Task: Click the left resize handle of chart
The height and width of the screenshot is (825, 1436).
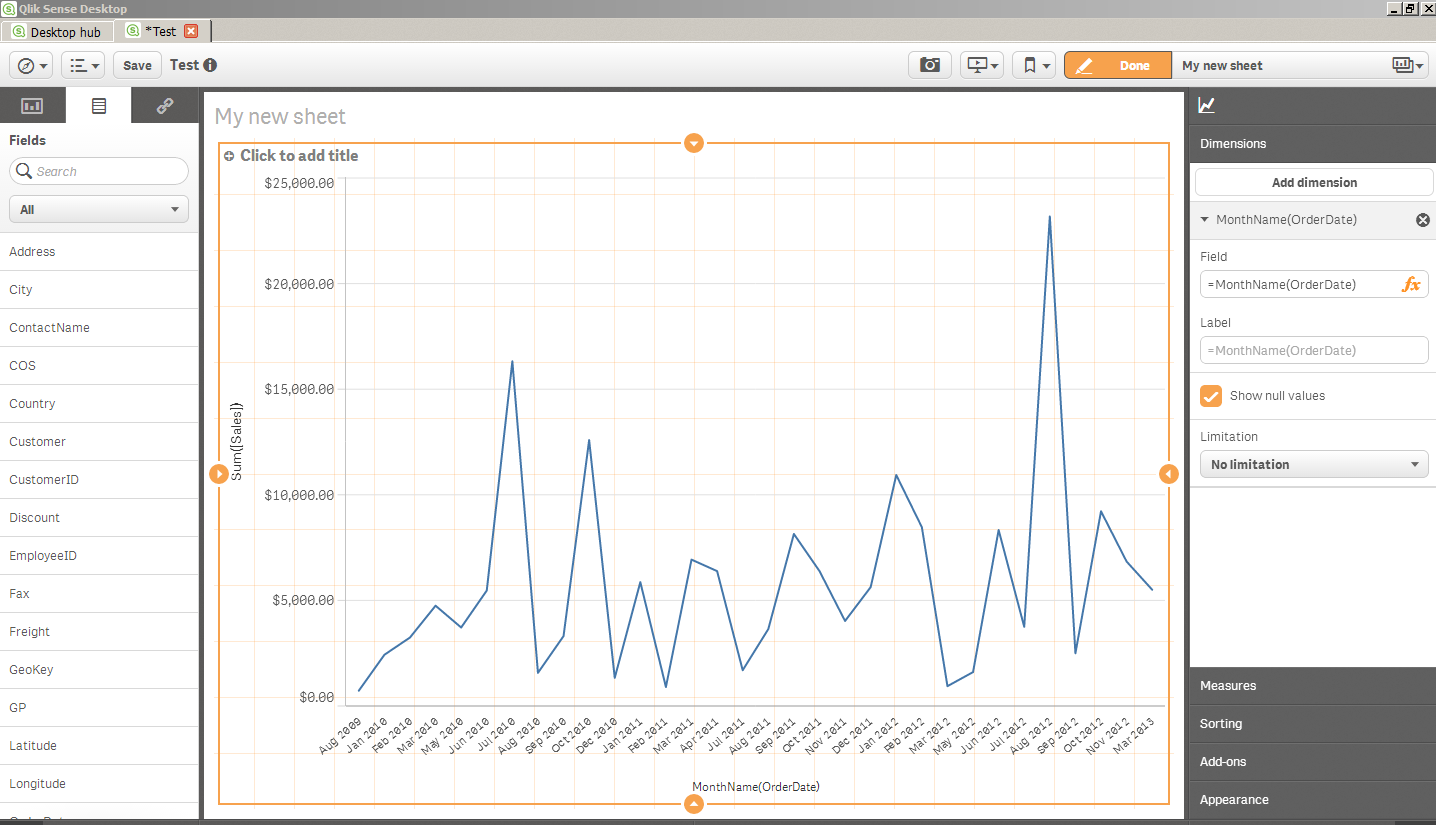Action: pos(219,473)
